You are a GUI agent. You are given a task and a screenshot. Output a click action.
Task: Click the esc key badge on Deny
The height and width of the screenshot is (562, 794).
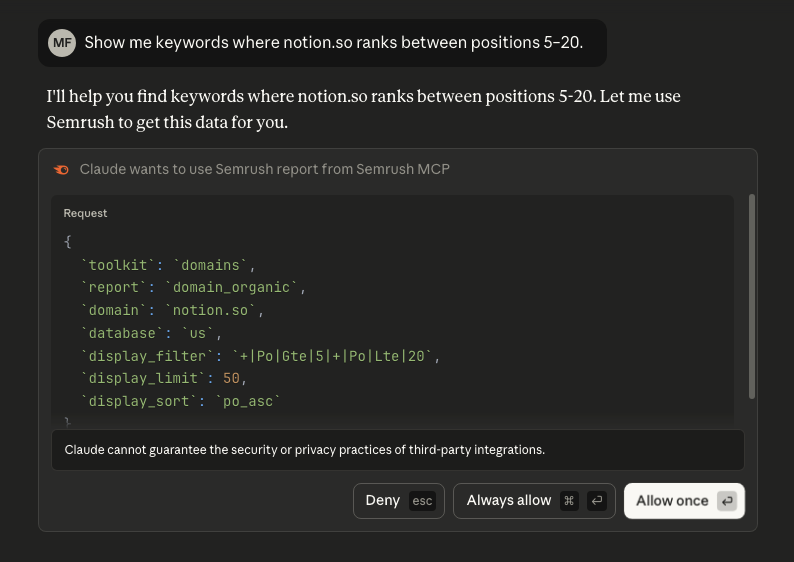[422, 501]
